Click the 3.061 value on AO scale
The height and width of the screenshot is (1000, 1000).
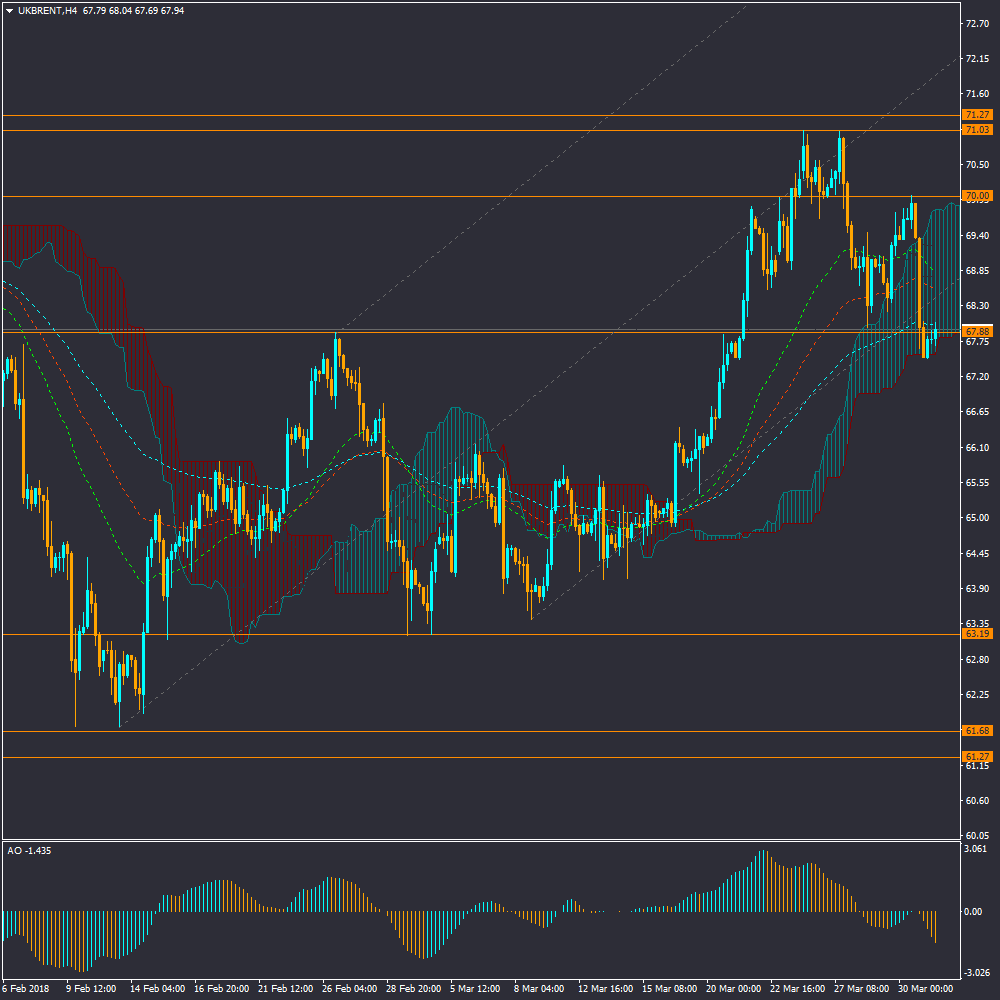click(978, 849)
